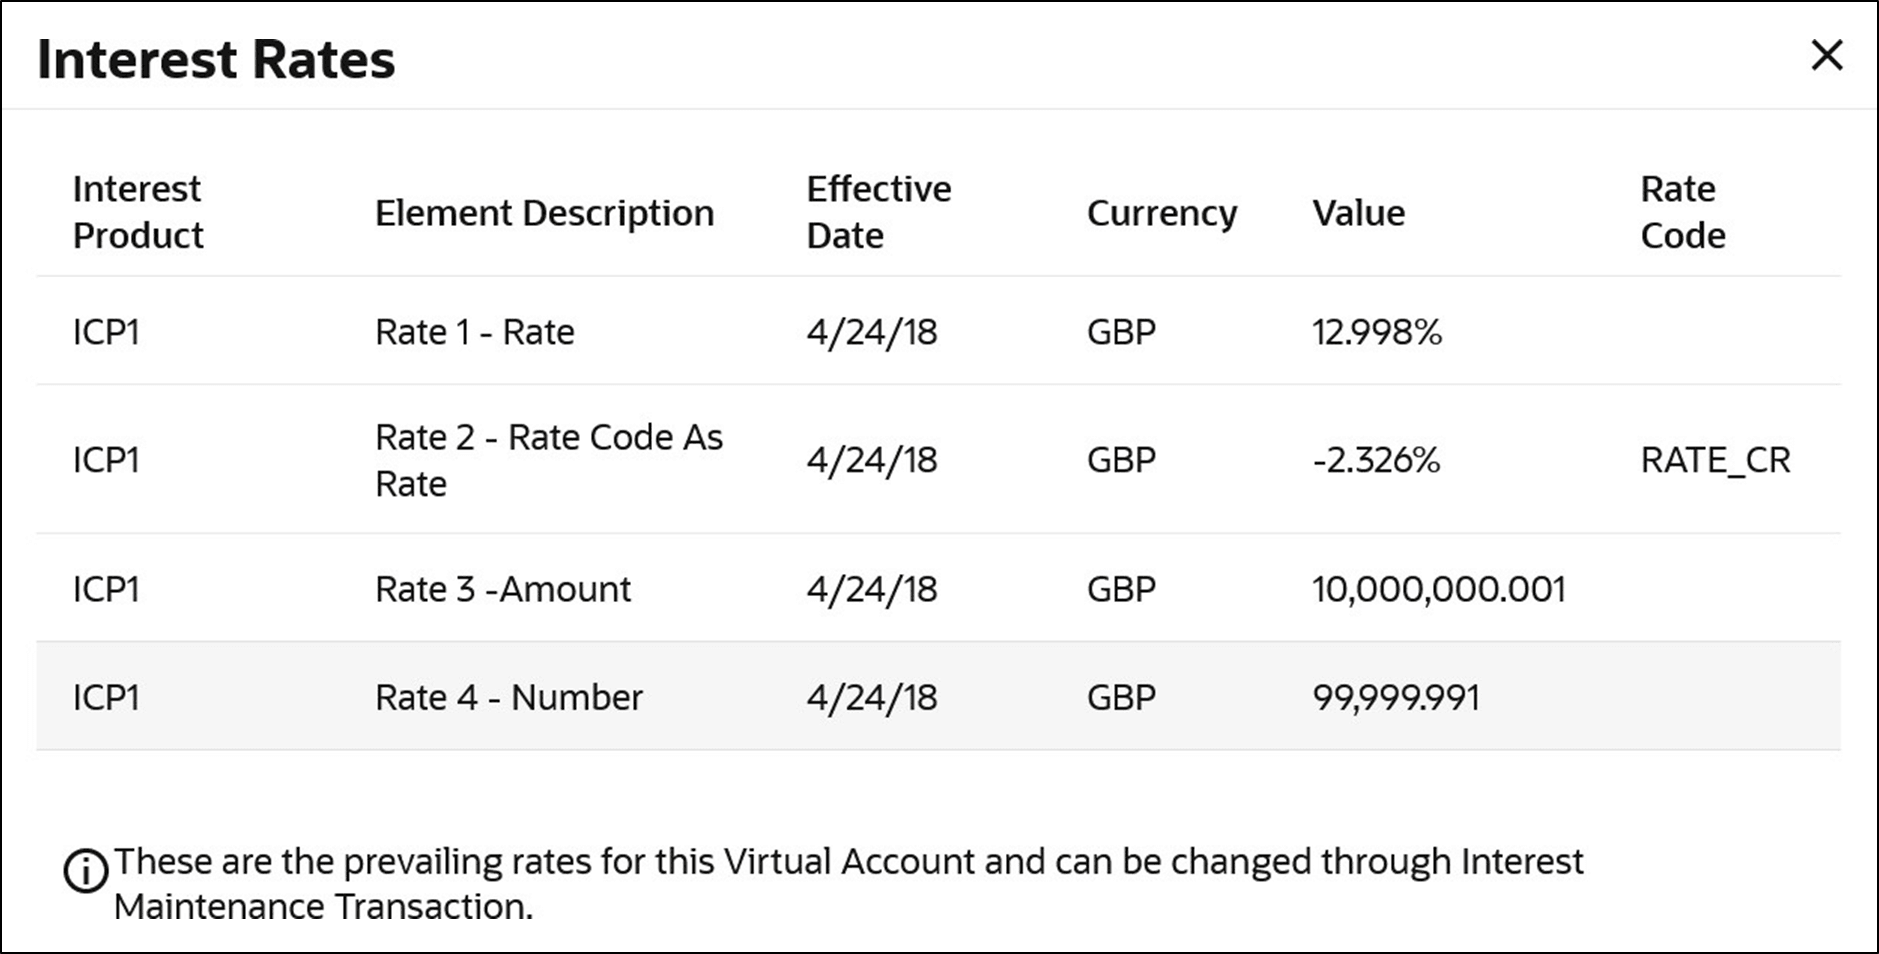Screen dimensions: 1879x954
Task: Click the information icon next to the note
Action: click(85, 870)
